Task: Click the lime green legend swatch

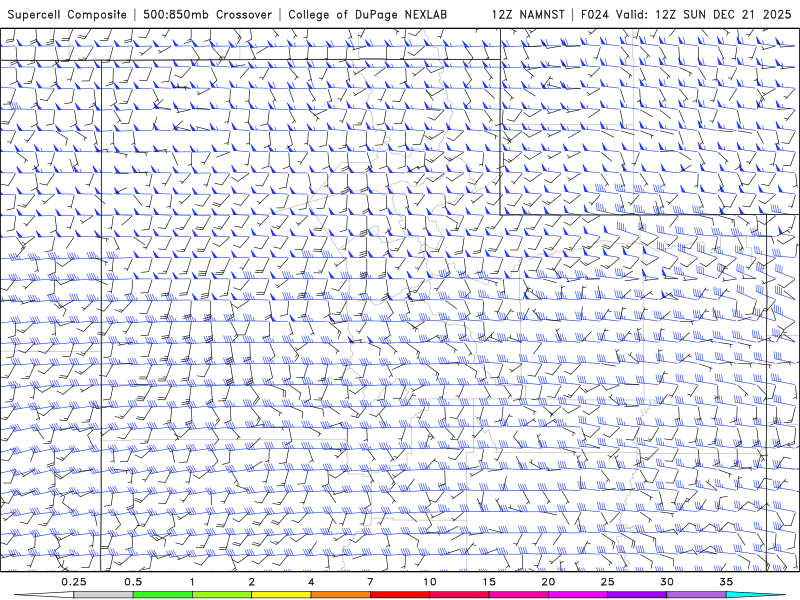Action: coord(221,595)
